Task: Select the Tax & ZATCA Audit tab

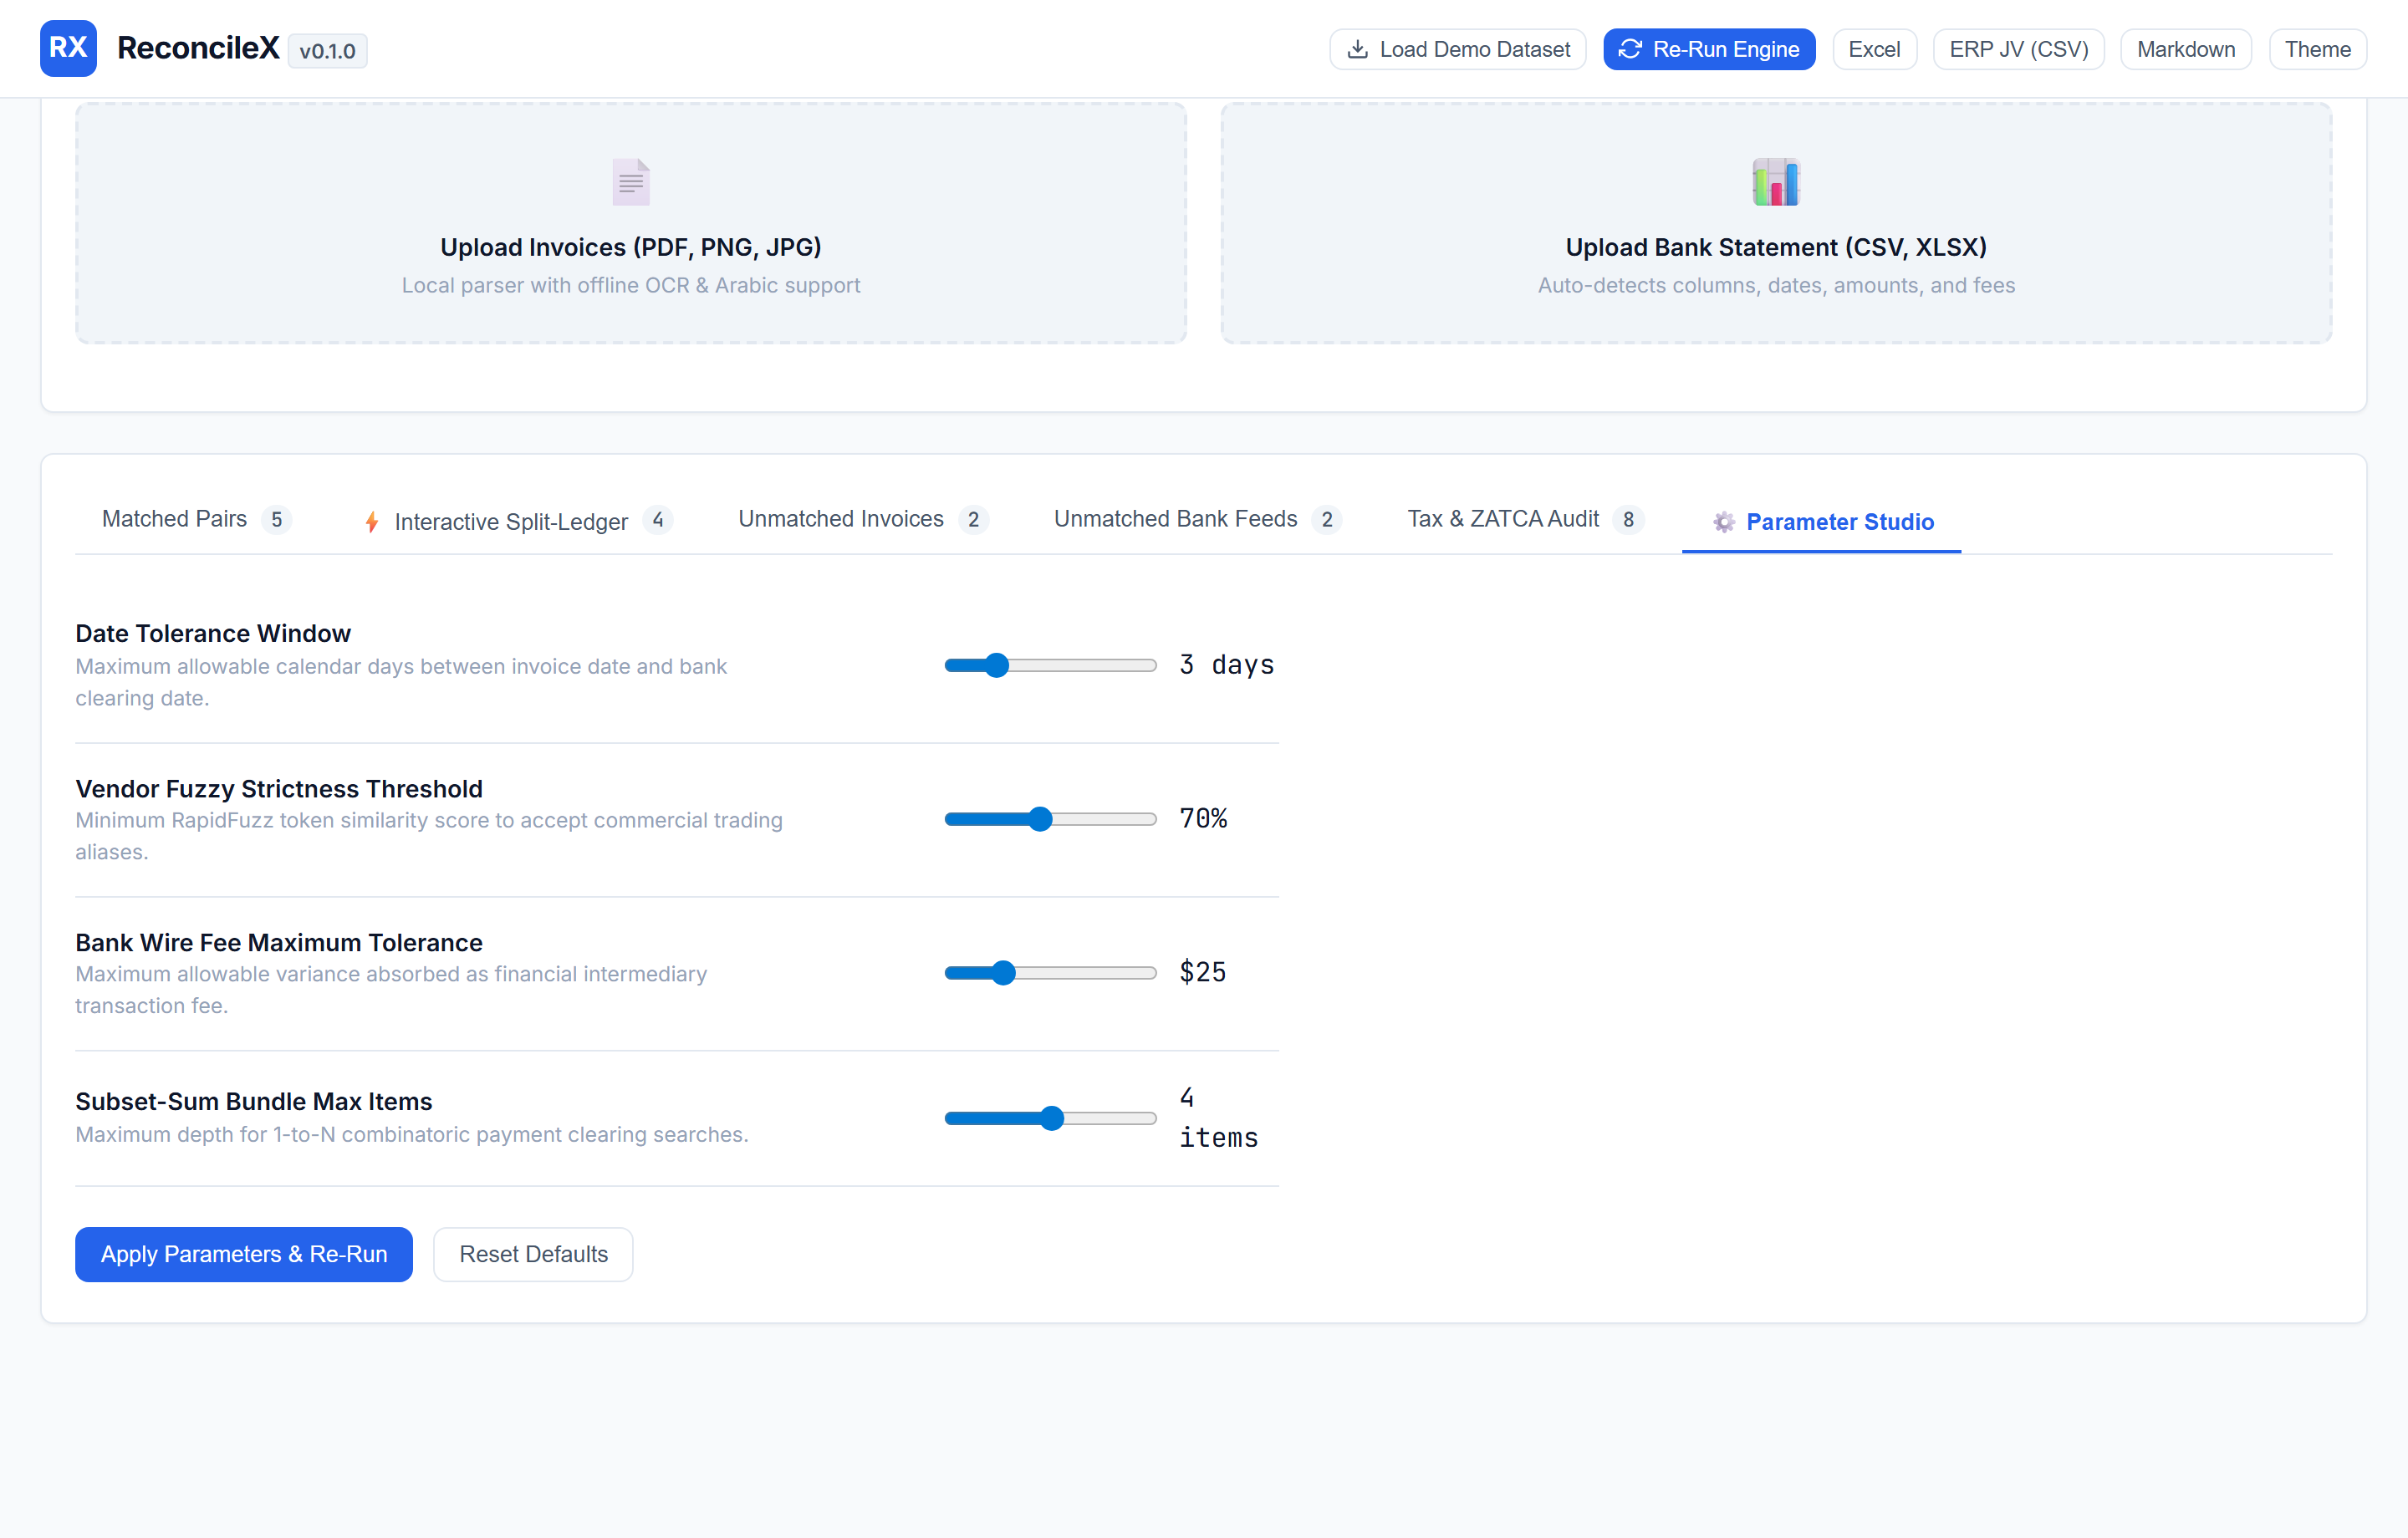Action: pos(1524,520)
